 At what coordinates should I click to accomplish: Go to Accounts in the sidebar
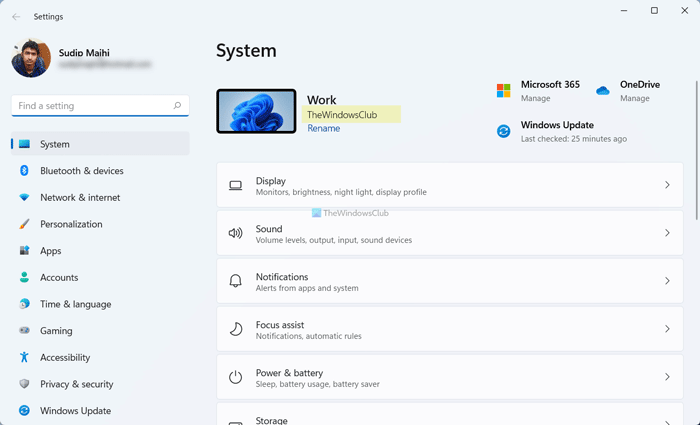58,278
